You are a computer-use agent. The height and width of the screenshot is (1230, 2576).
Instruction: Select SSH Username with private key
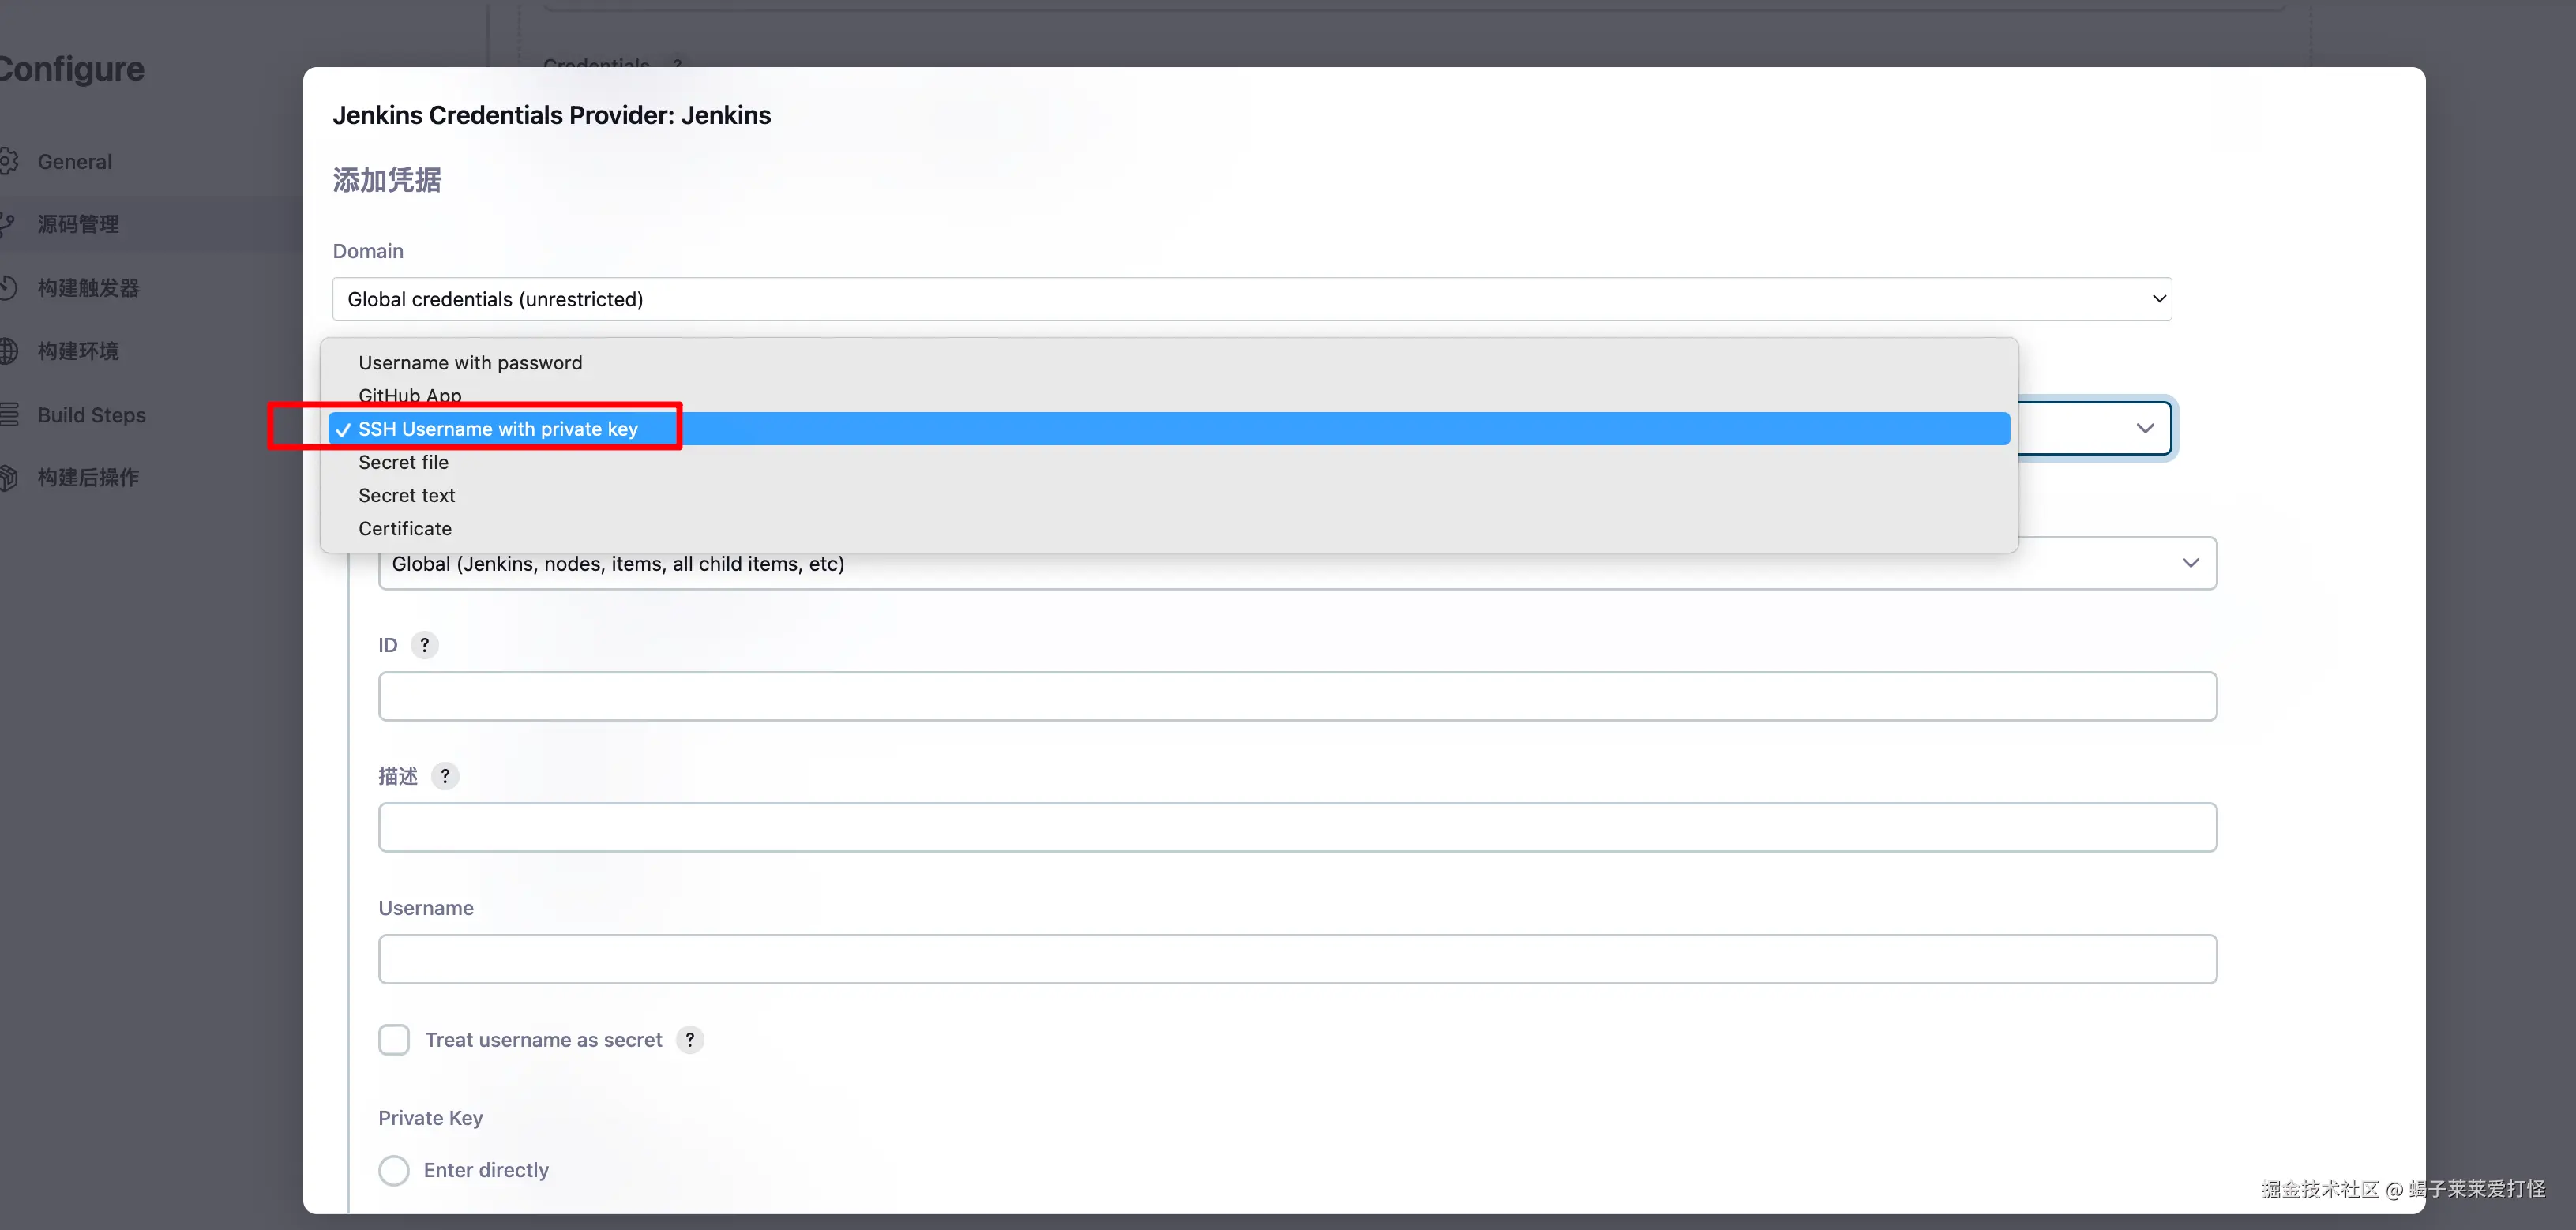tap(498, 429)
